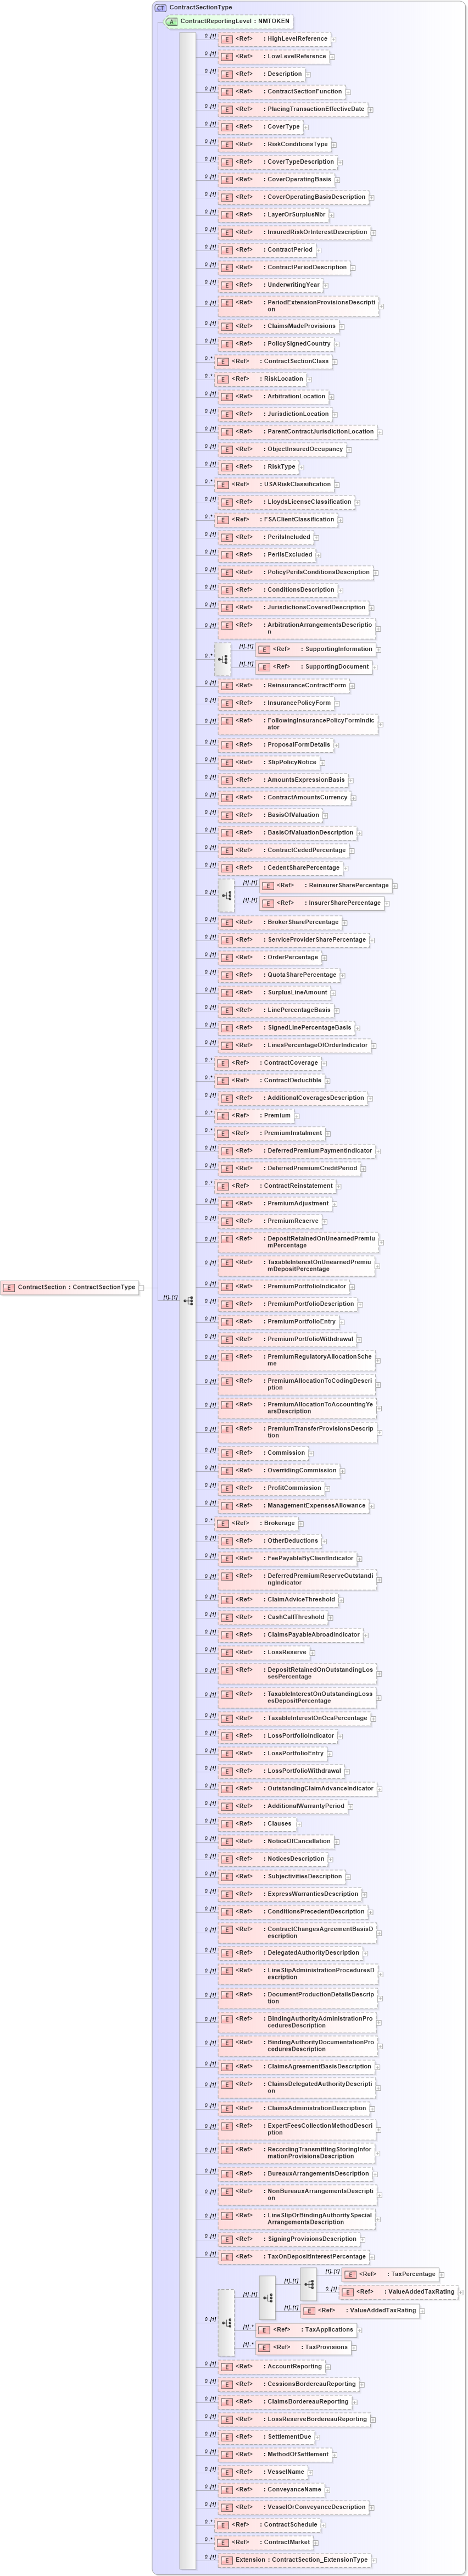Select the NoticeOfCancellation element label

tap(298, 1841)
